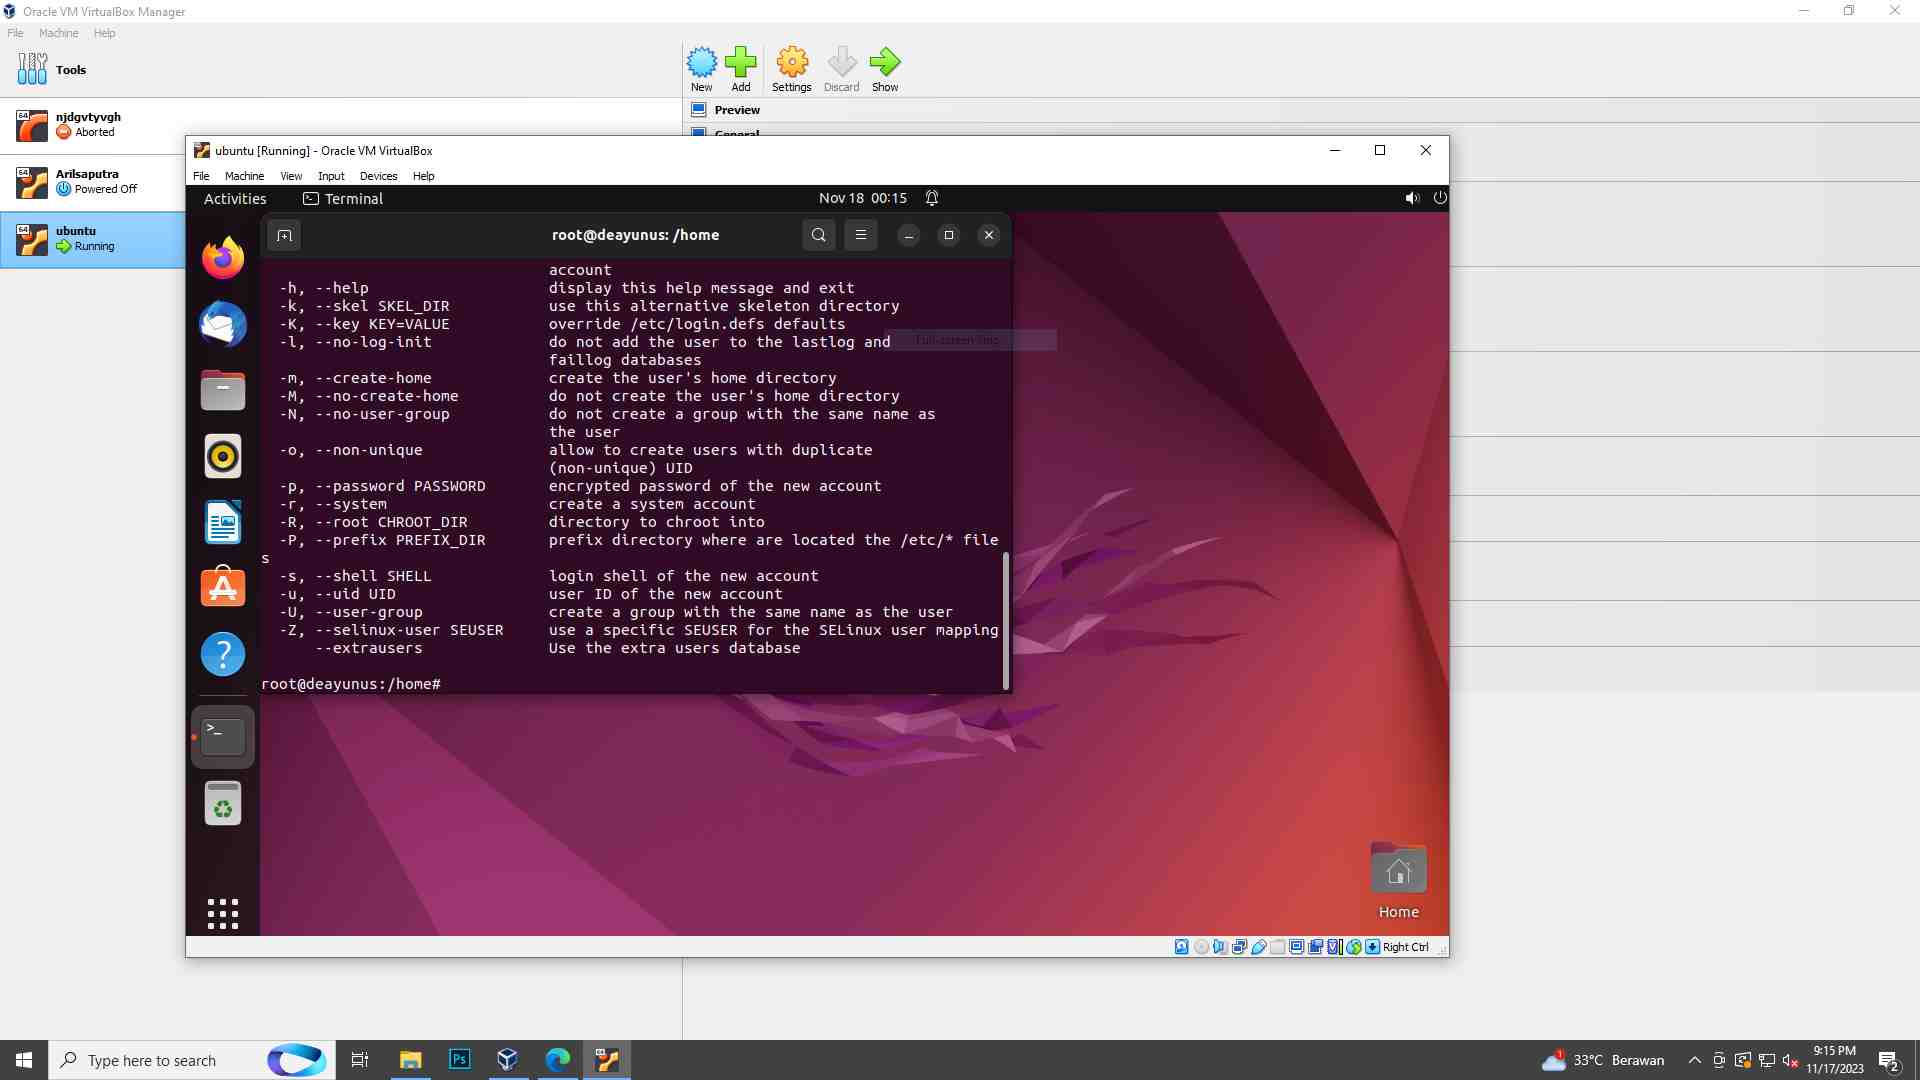The width and height of the screenshot is (1920, 1080).
Task: Open the Trash icon in the dock
Action: pyautogui.click(x=223, y=803)
